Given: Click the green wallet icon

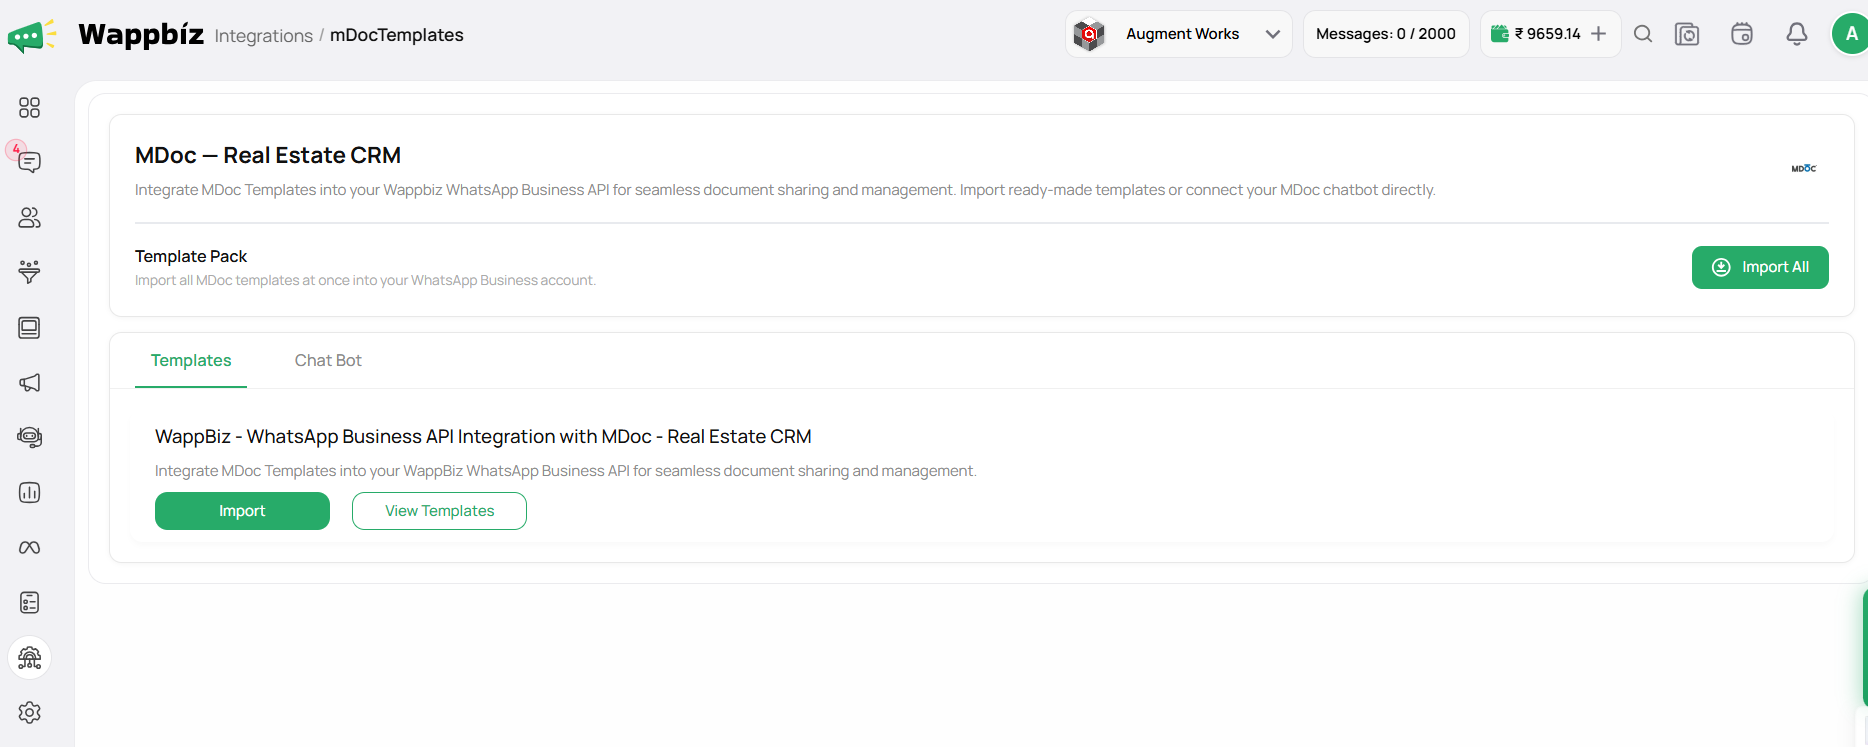Looking at the screenshot, I should [x=1500, y=34].
